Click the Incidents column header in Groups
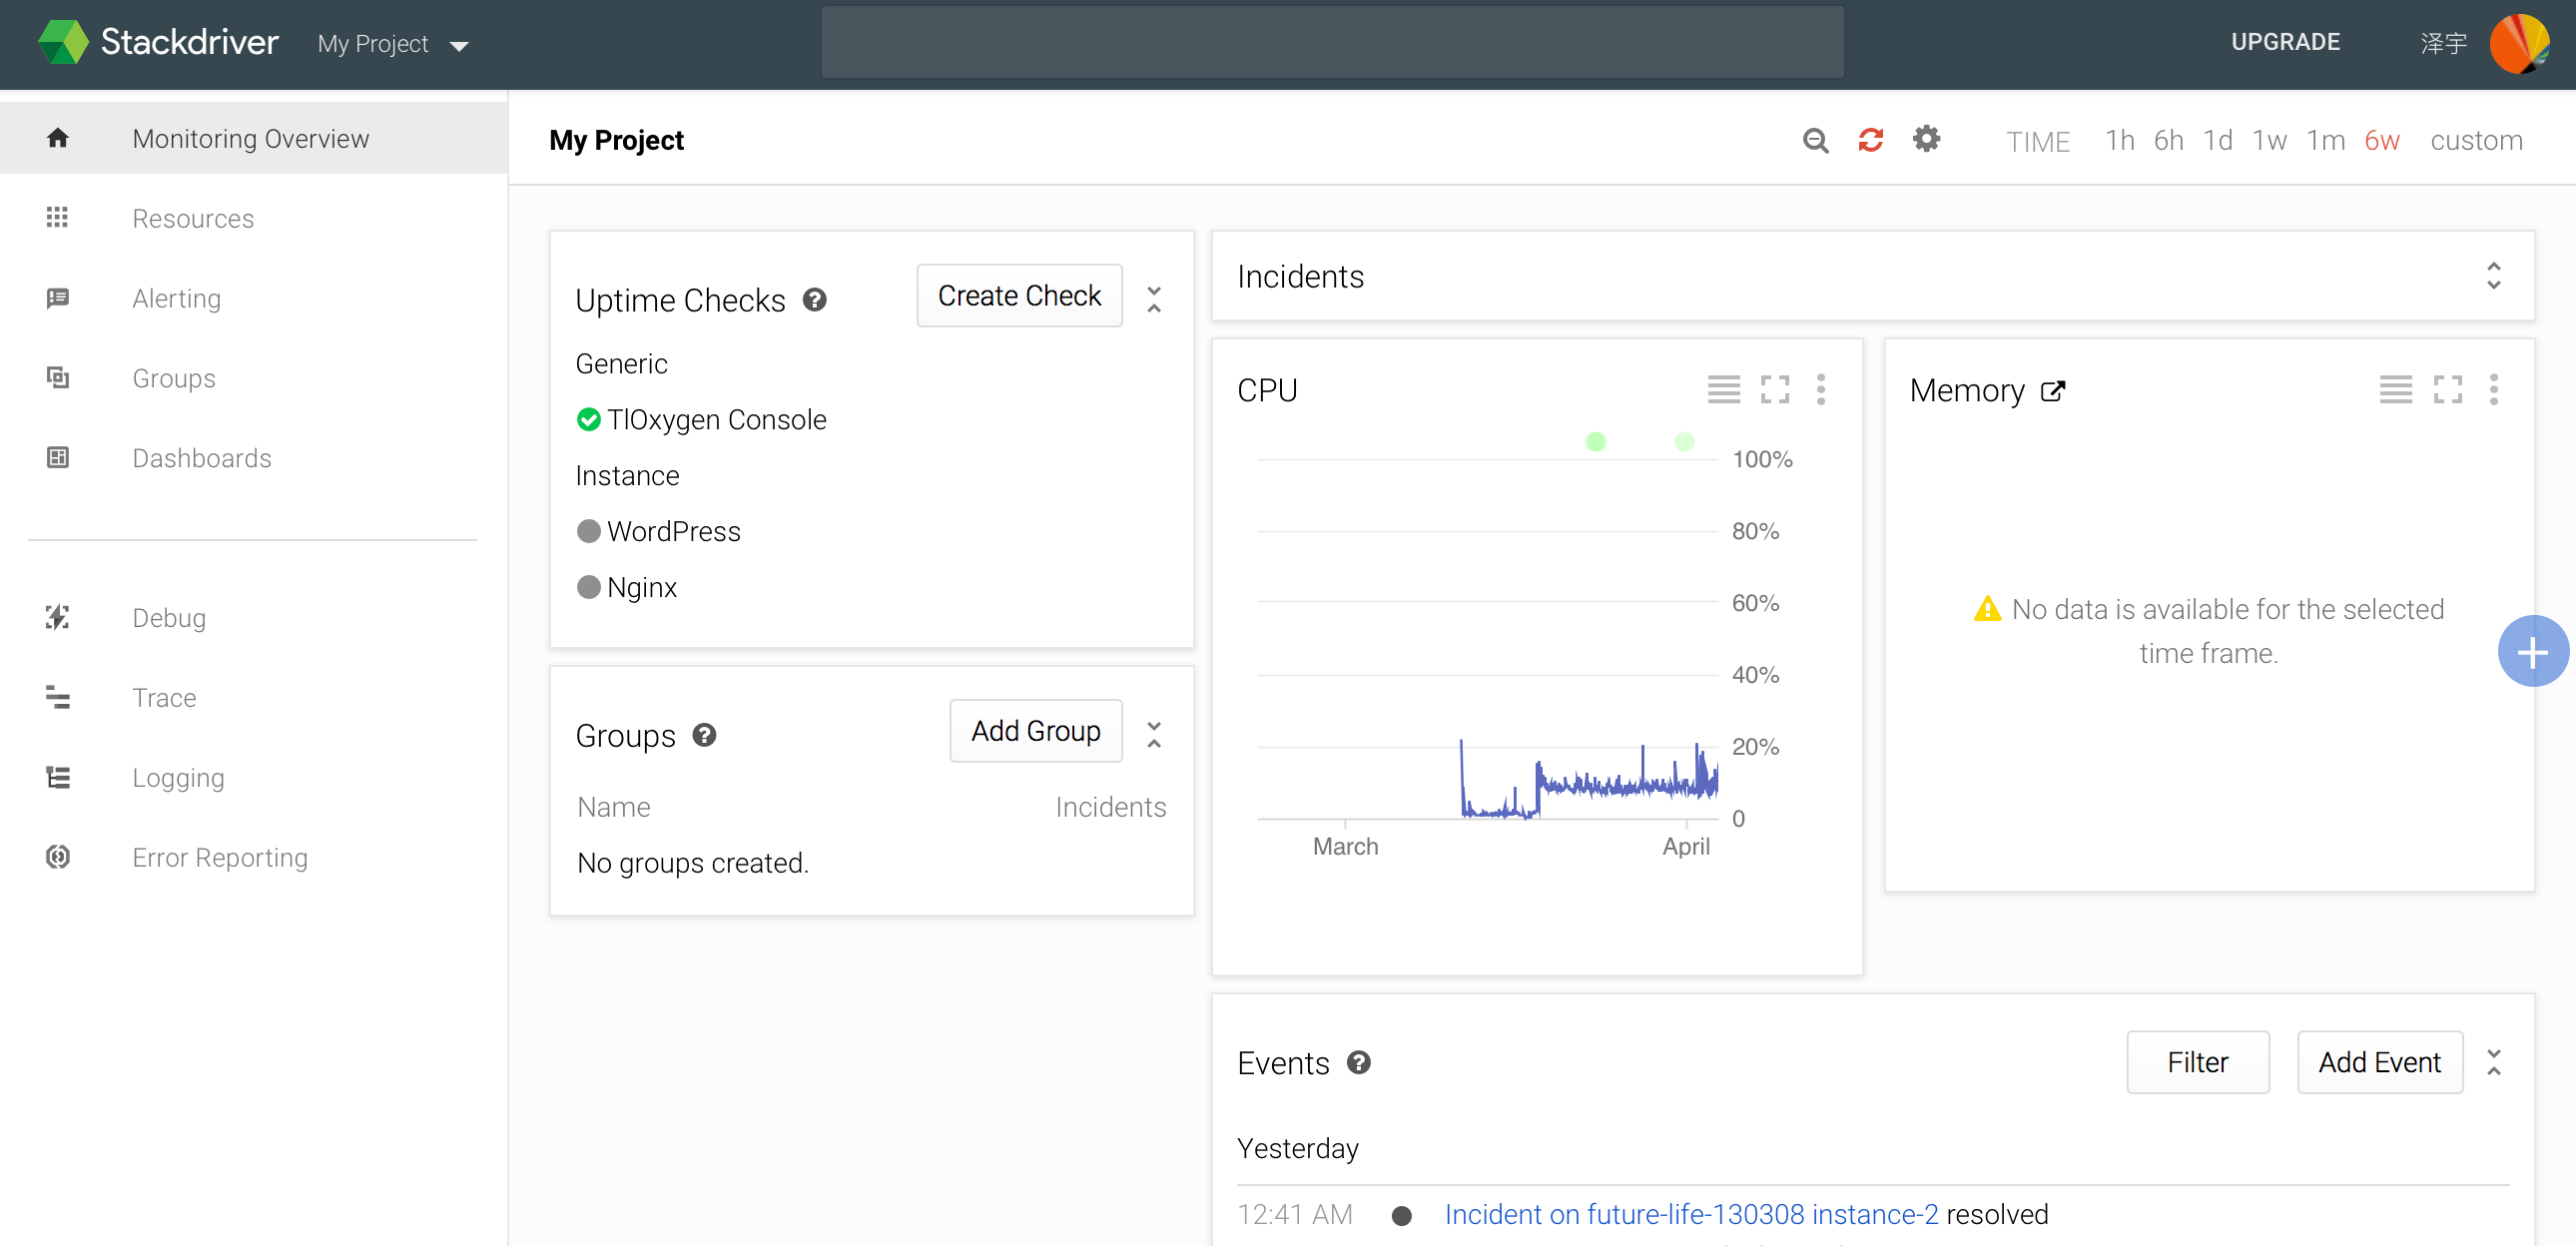2576x1246 pixels. [x=1110, y=807]
